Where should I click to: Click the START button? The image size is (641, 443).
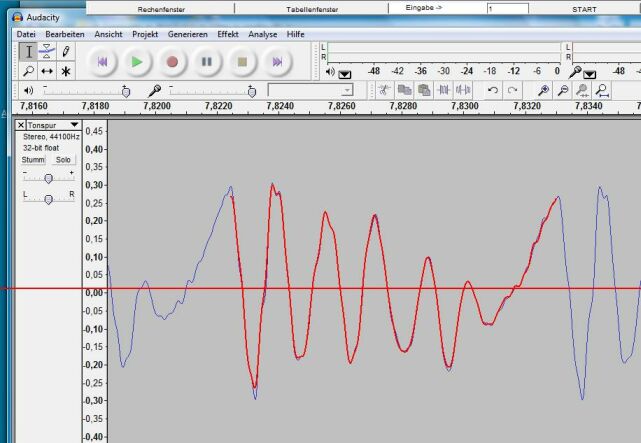pyautogui.click(x=585, y=8)
